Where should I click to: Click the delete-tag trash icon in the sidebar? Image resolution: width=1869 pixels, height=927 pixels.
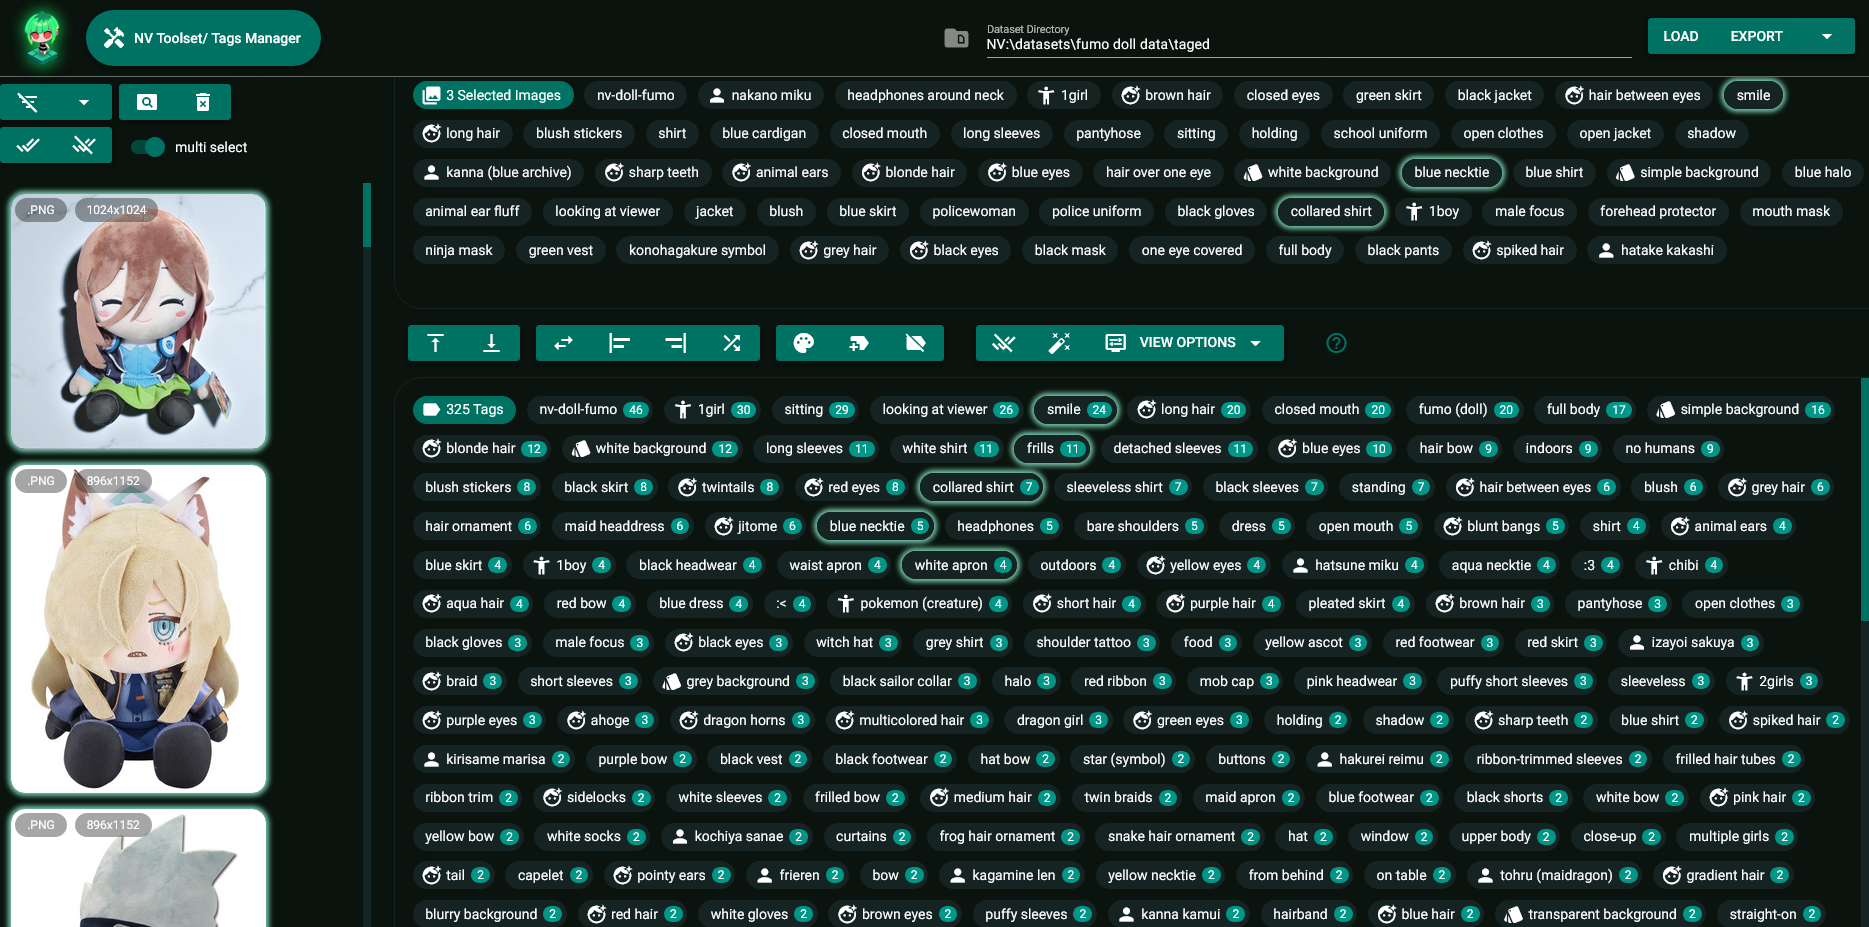pyautogui.click(x=203, y=102)
